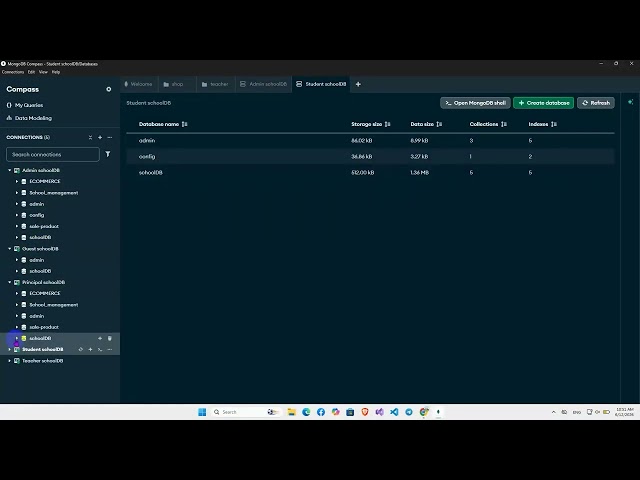Image resolution: width=640 pixels, height=480 pixels.
Task: Open a new tab with plus button
Action: coord(358,84)
